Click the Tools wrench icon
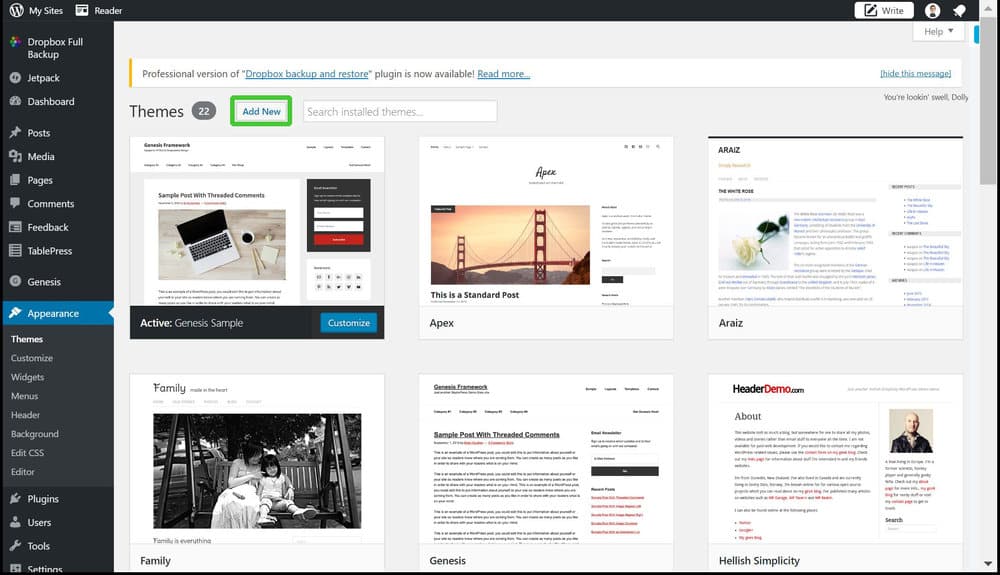This screenshot has height=575, width=1000. (x=15, y=546)
